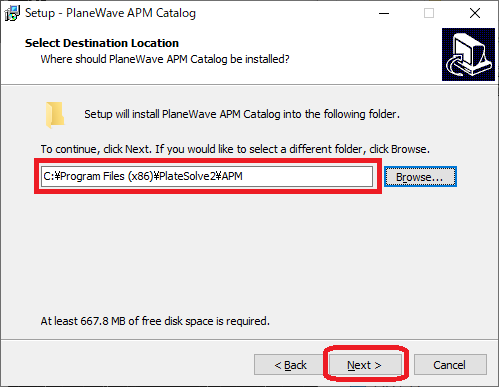Click the yellow folder icon

pos(55,115)
